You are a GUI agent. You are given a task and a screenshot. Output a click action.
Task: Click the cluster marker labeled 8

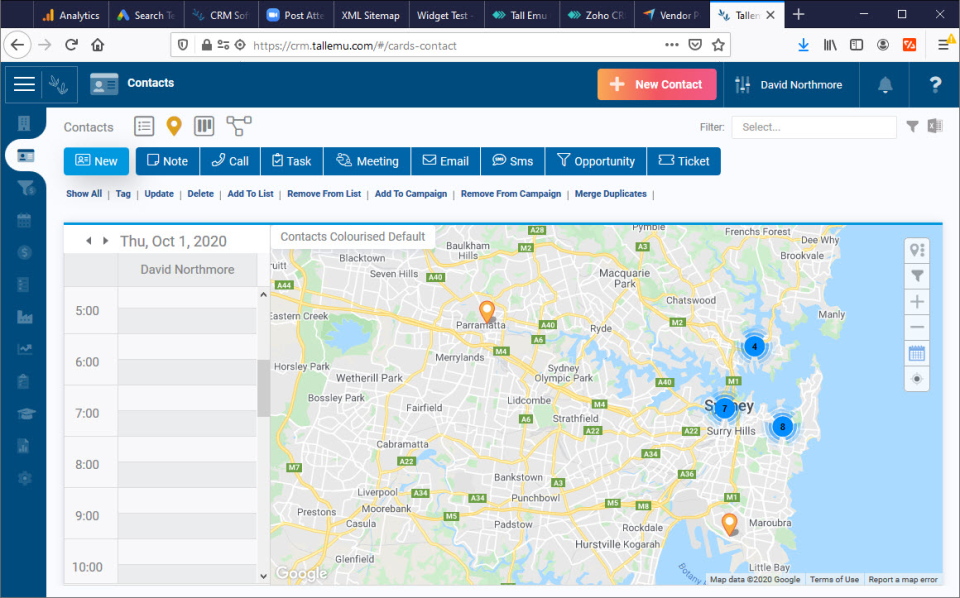pyautogui.click(x=782, y=427)
